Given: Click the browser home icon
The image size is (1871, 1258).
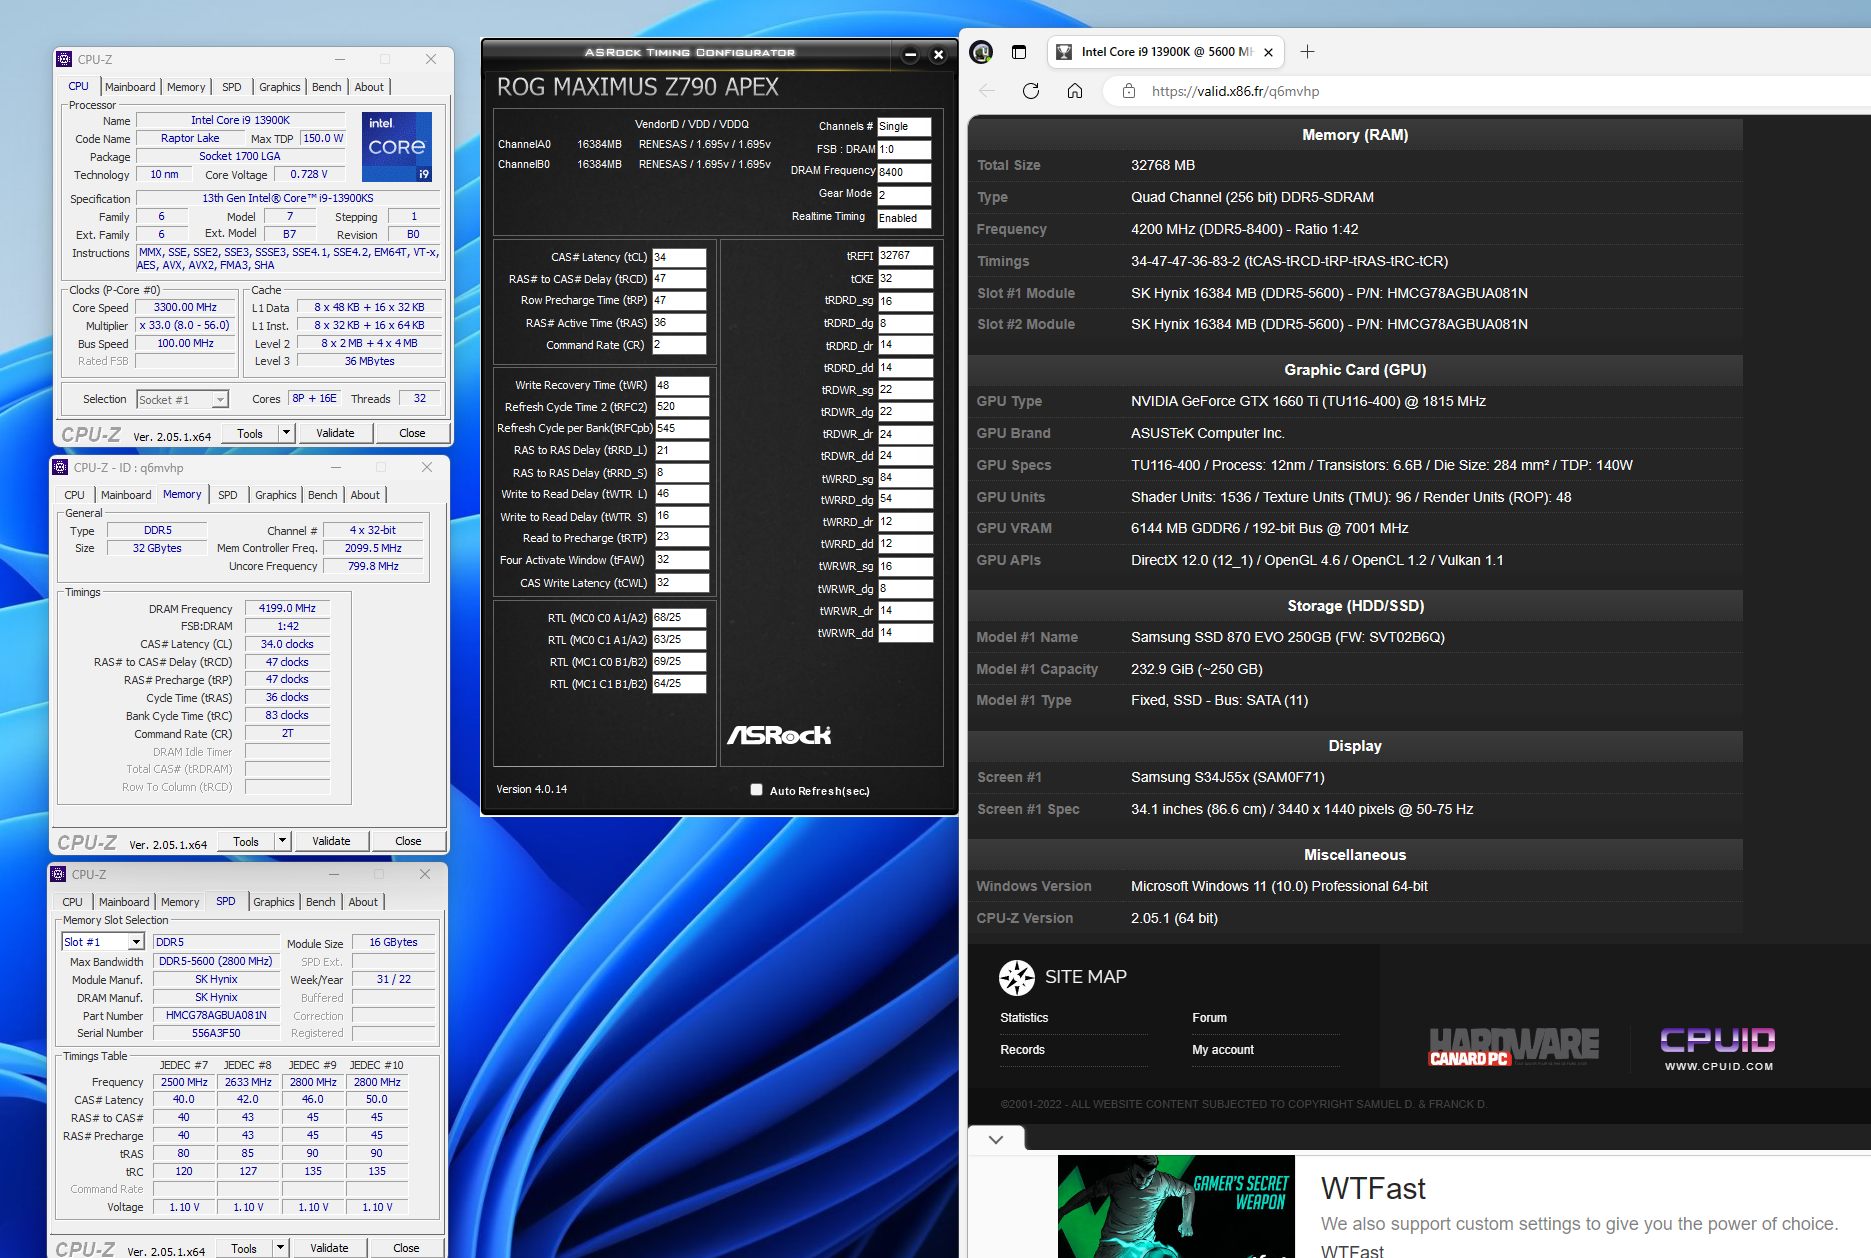Looking at the screenshot, I should (1075, 91).
